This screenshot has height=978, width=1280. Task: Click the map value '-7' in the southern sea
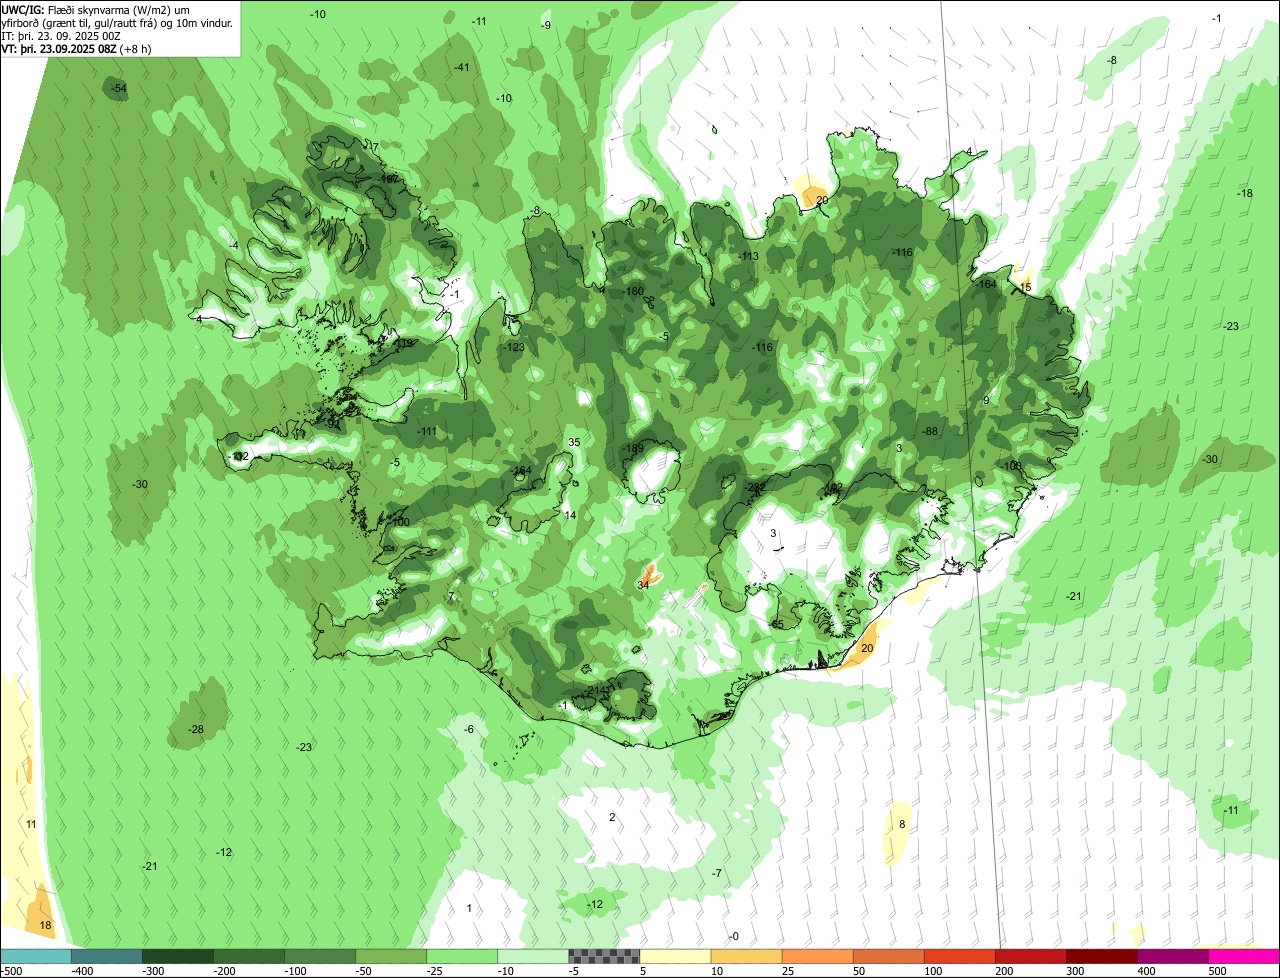coord(717,873)
